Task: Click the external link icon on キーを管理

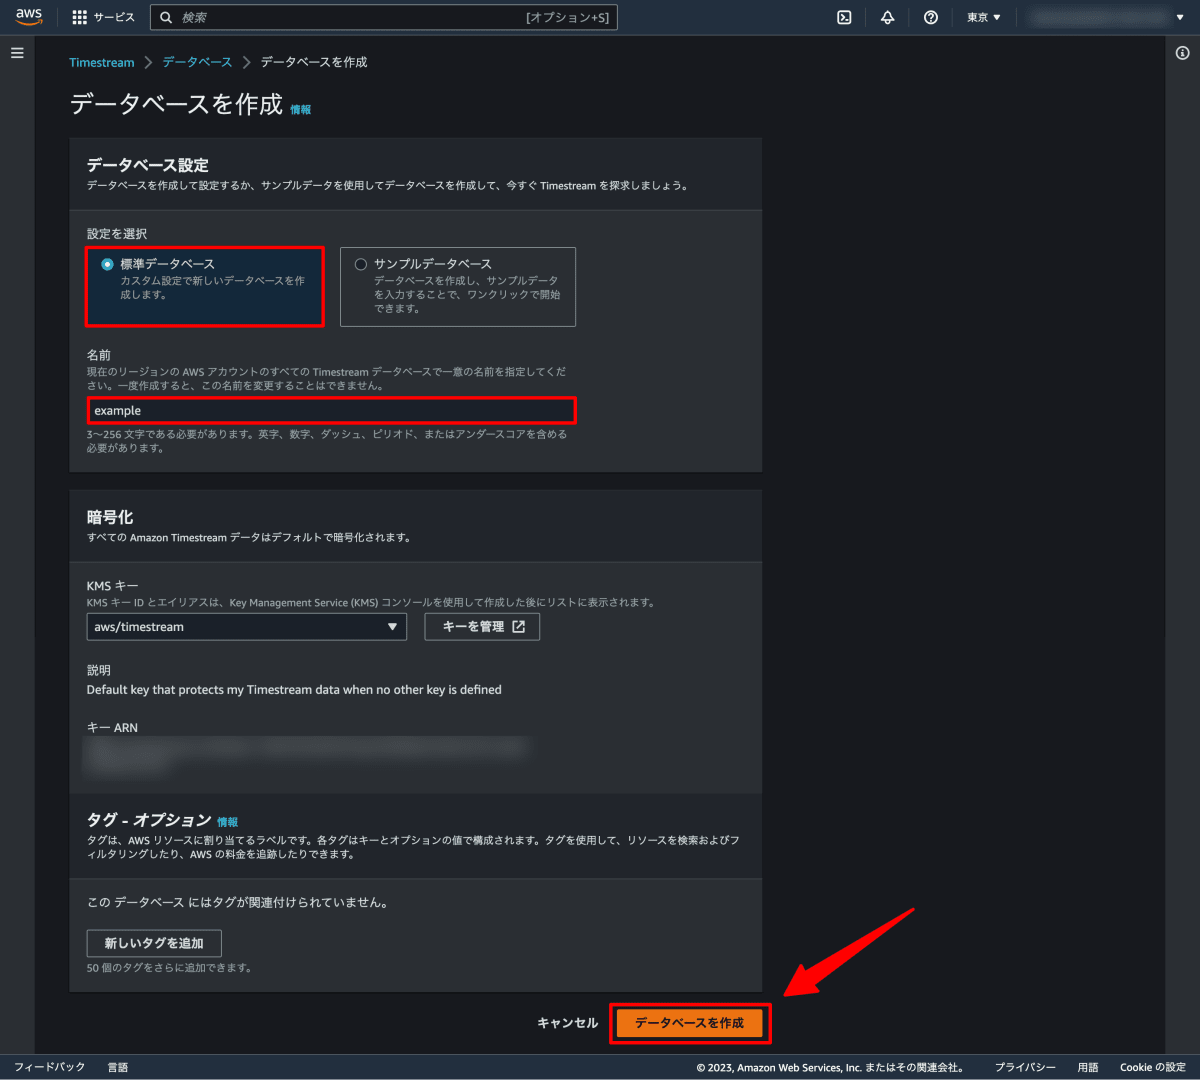Action: click(x=518, y=627)
